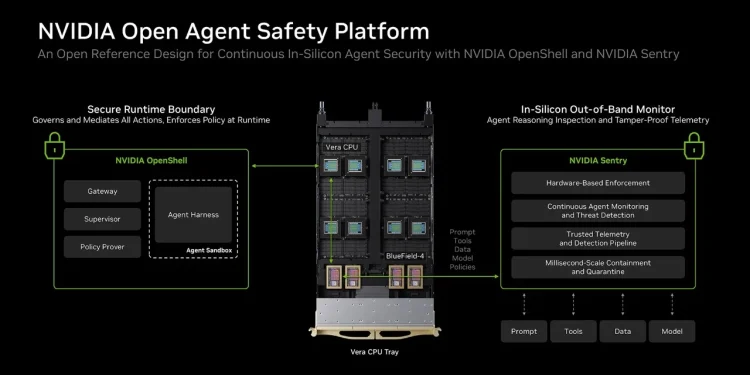Image resolution: width=750 pixels, height=375 pixels.
Task: Click the Prompt box below Sentry
Action: [x=524, y=331]
